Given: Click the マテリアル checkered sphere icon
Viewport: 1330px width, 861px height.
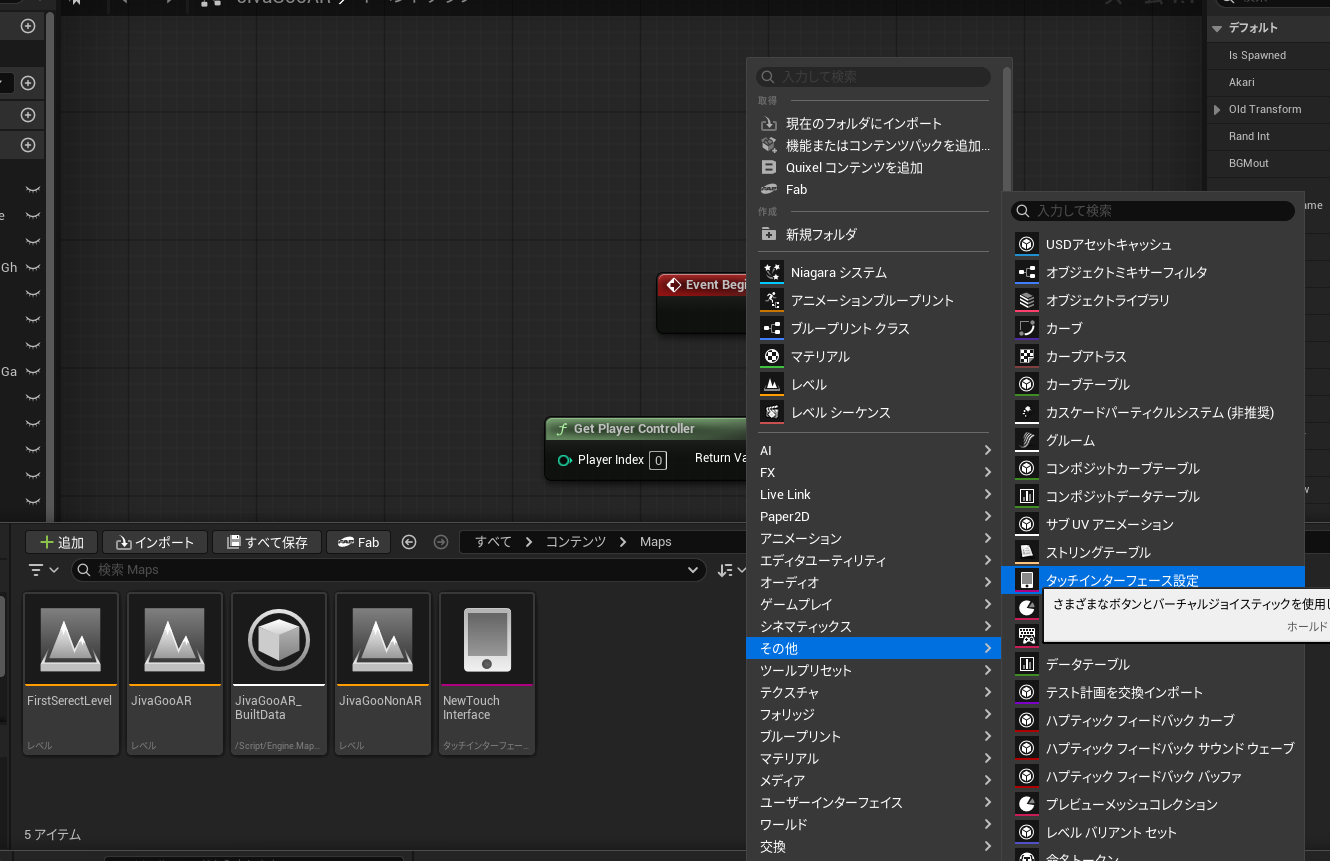Looking at the screenshot, I should 771,356.
